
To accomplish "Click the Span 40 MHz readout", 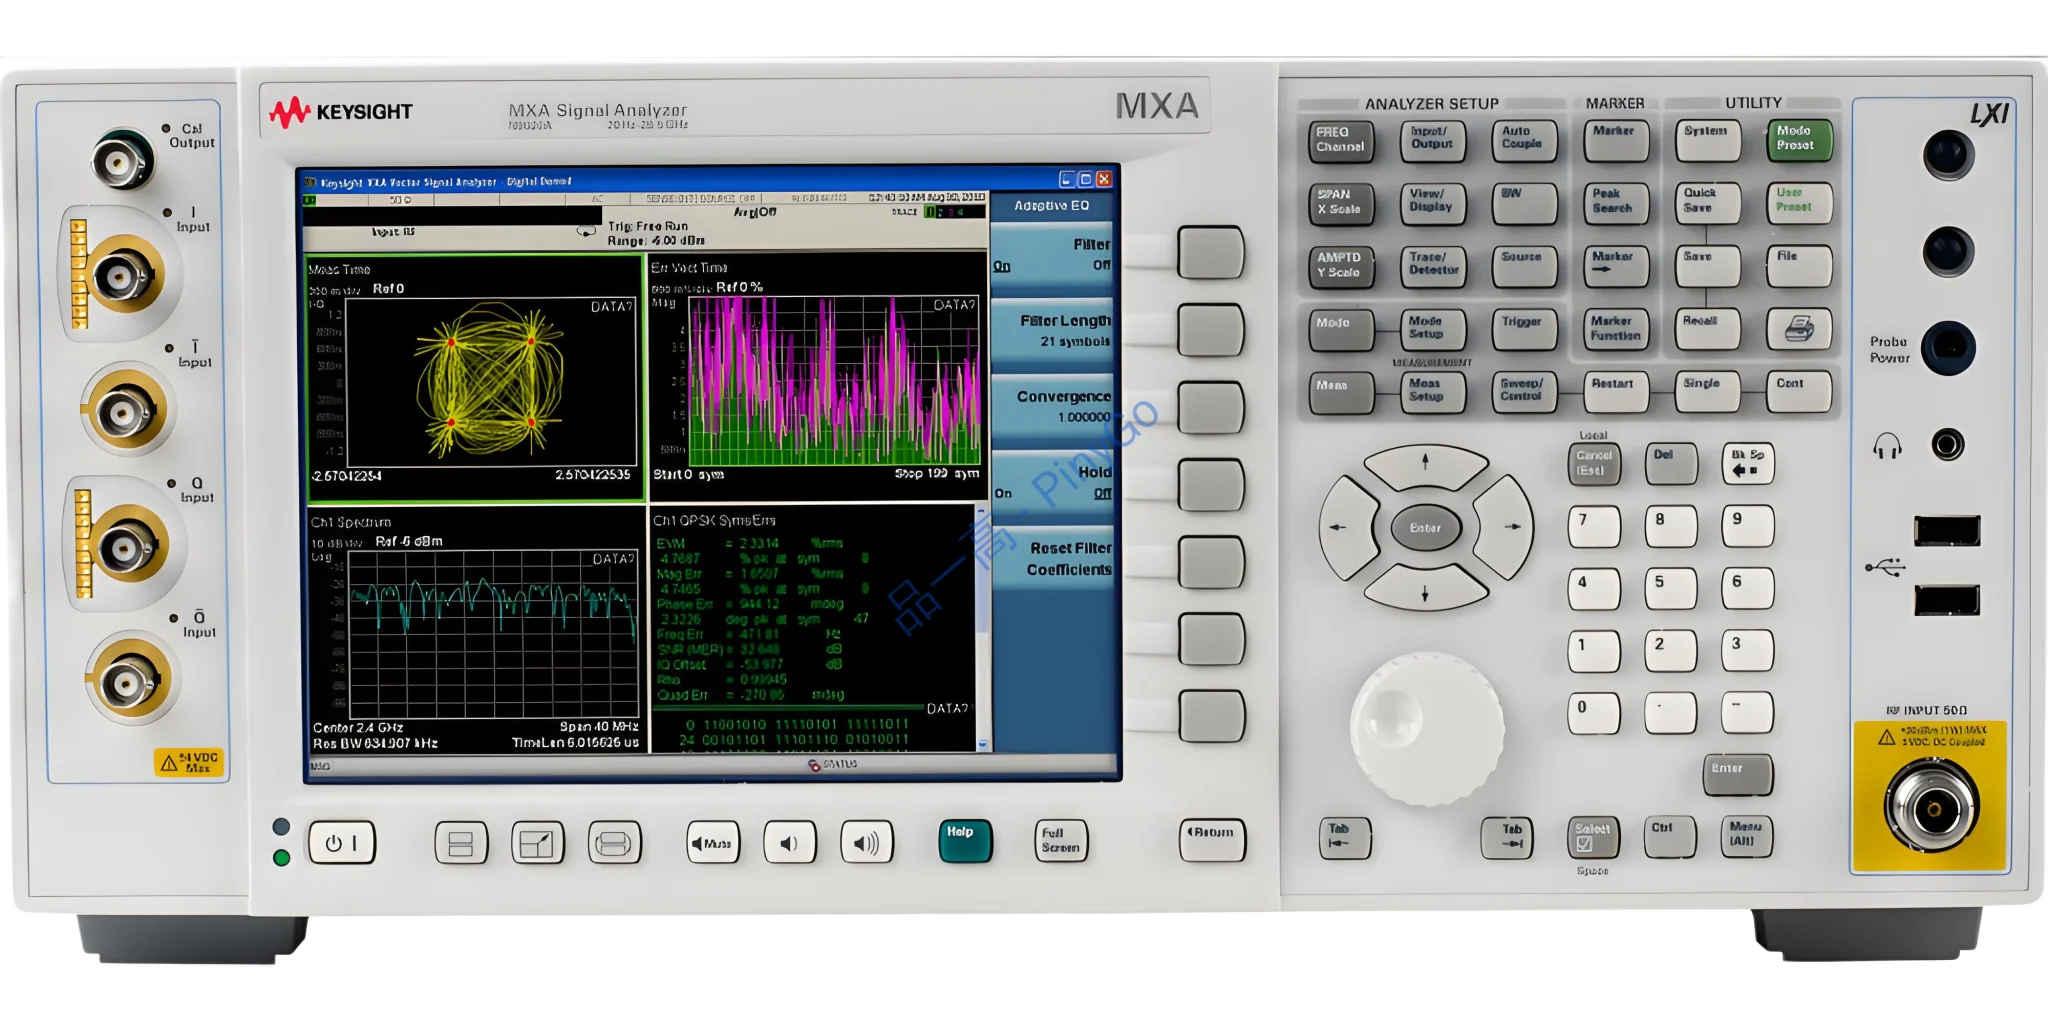I will (599, 727).
